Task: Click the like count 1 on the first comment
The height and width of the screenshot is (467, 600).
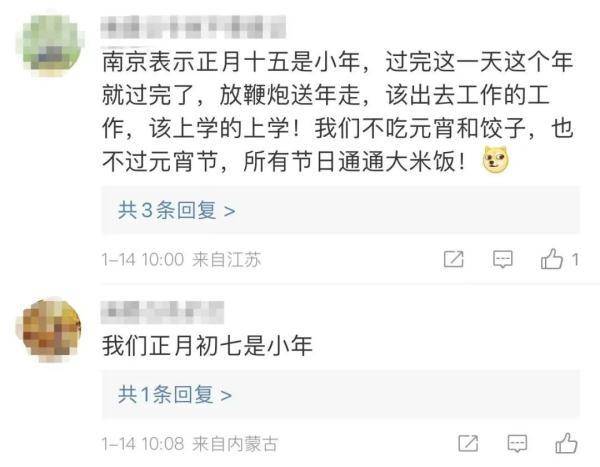Action: tap(575, 260)
